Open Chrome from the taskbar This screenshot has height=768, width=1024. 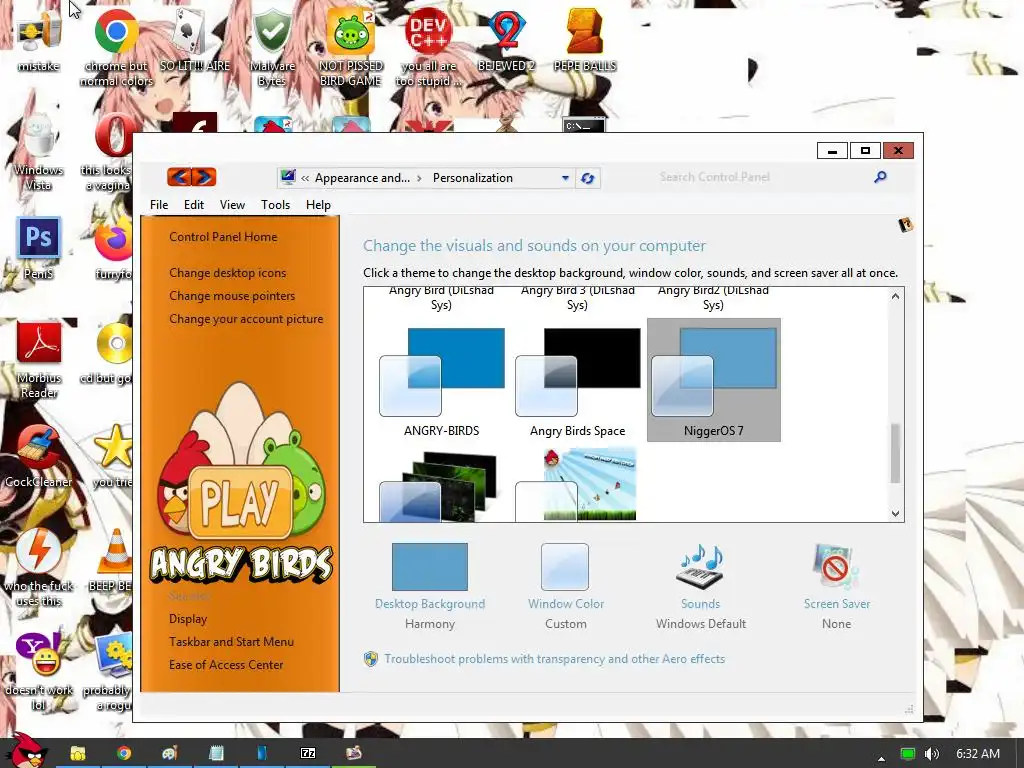click(123, 753)
